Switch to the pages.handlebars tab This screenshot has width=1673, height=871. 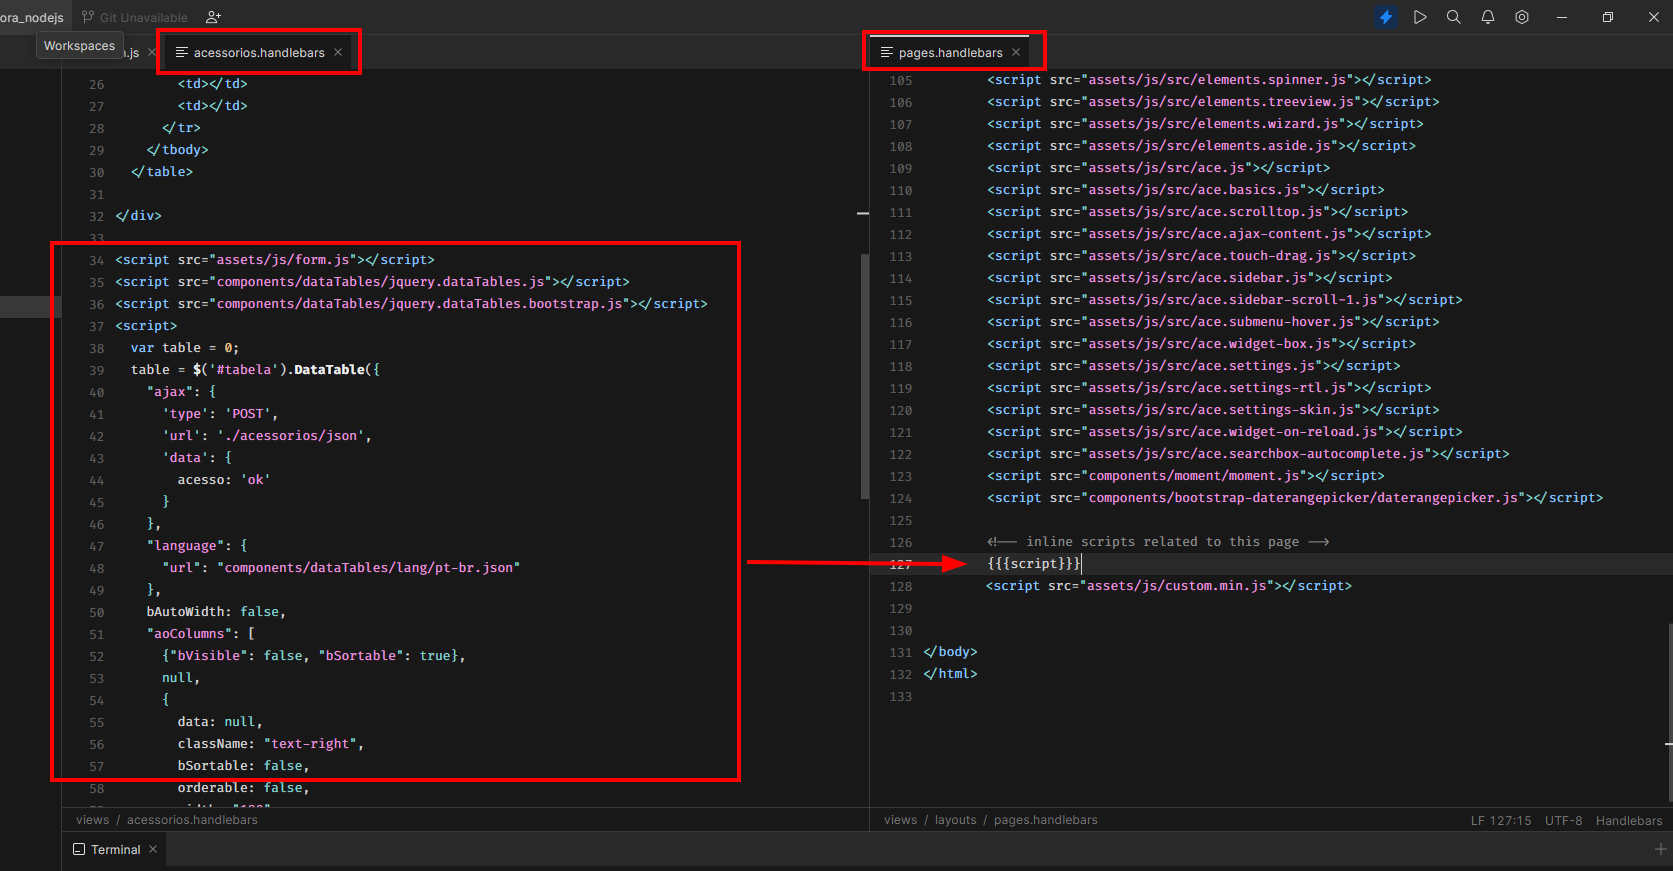click(x=950, y=52)
